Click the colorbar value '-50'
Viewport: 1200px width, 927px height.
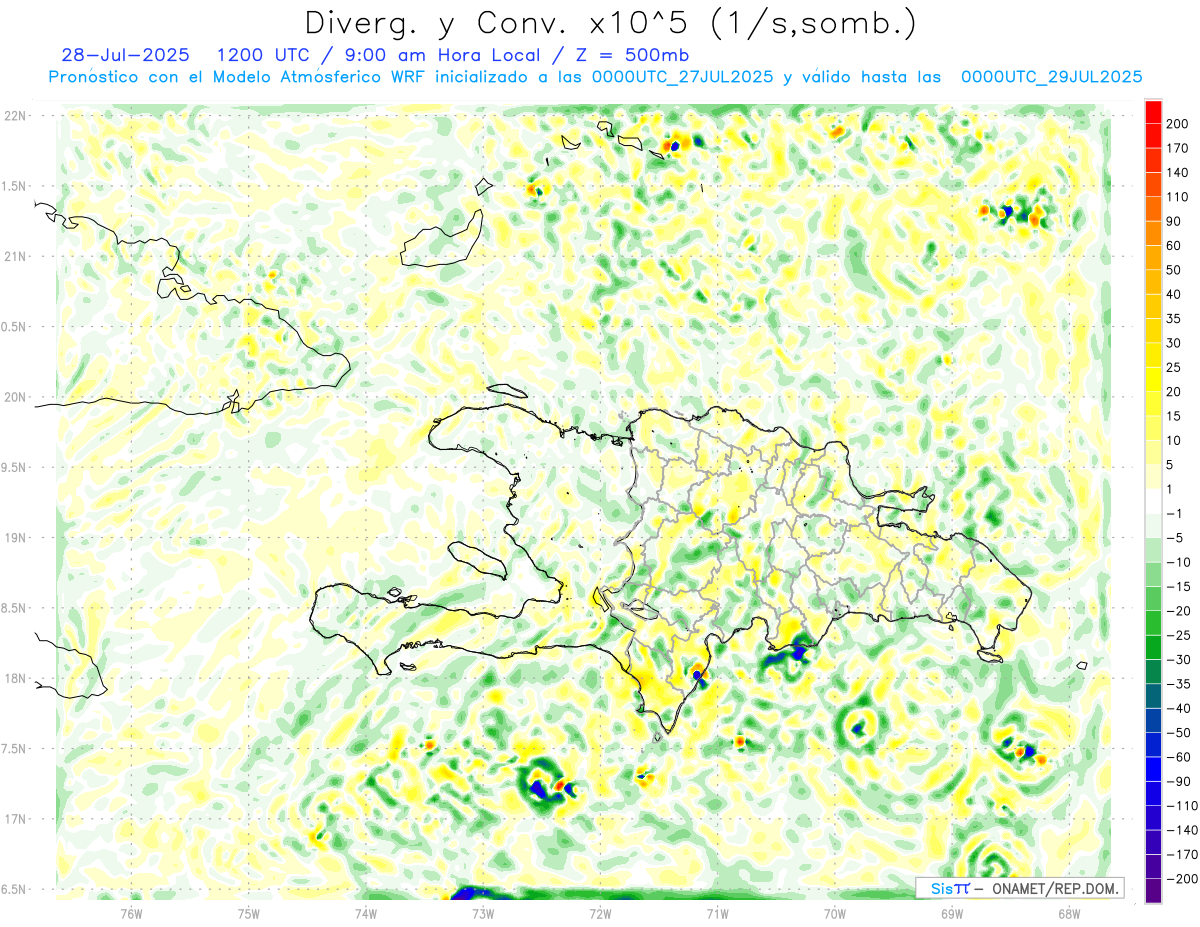pyautogui.click(x=1181, y=733)
